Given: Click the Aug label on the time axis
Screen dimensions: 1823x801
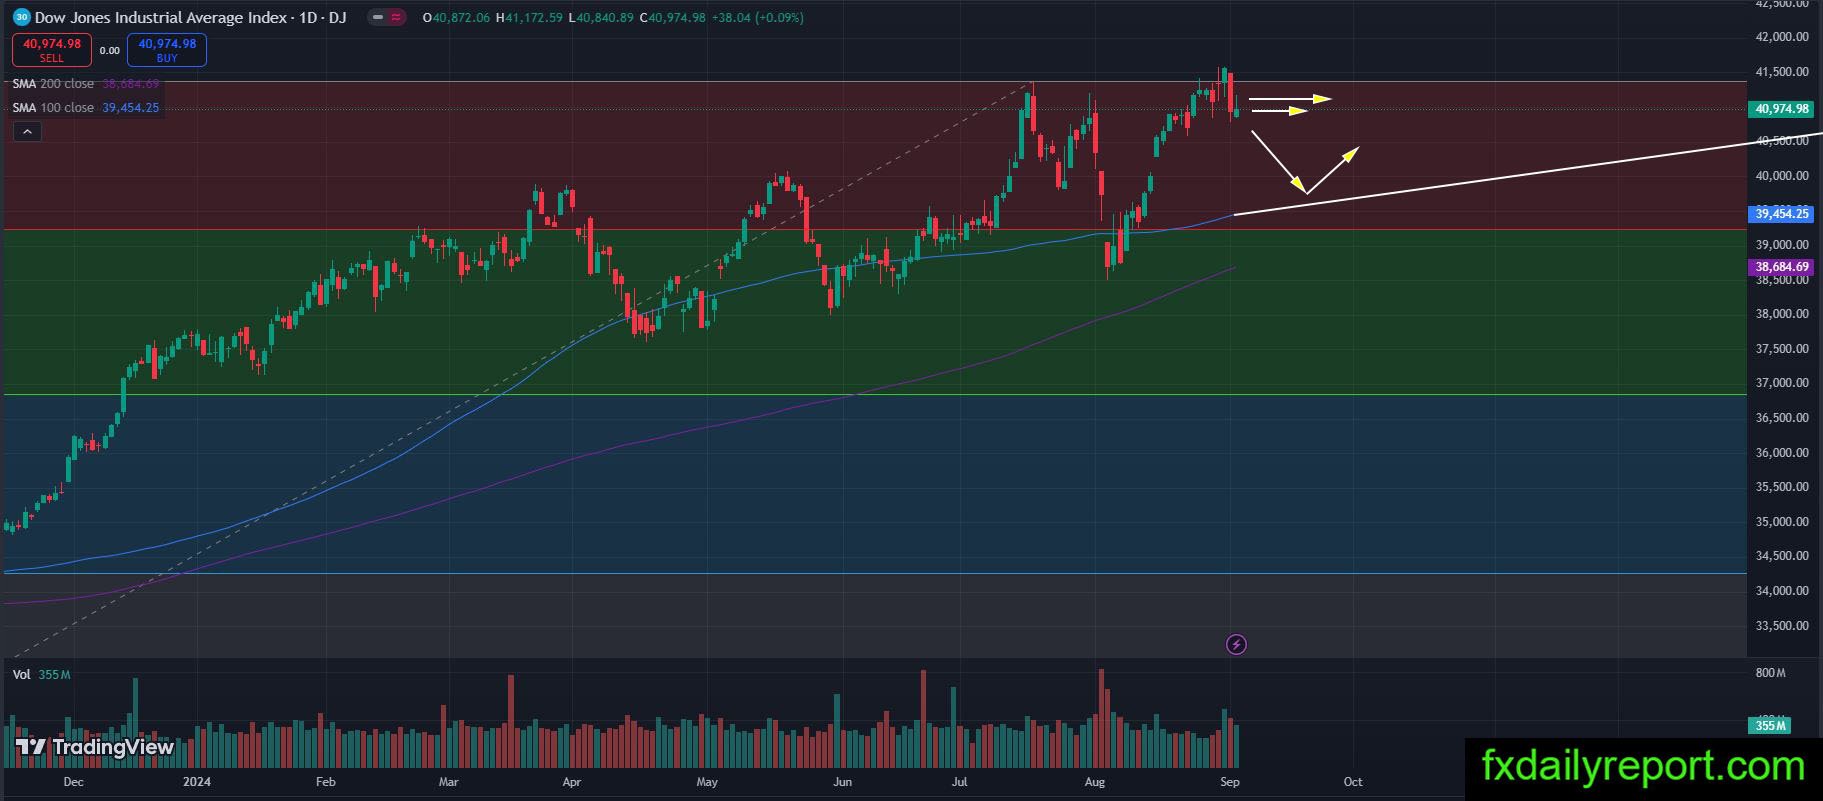Looking at the screenshot, I should [x=1095, y=782].
